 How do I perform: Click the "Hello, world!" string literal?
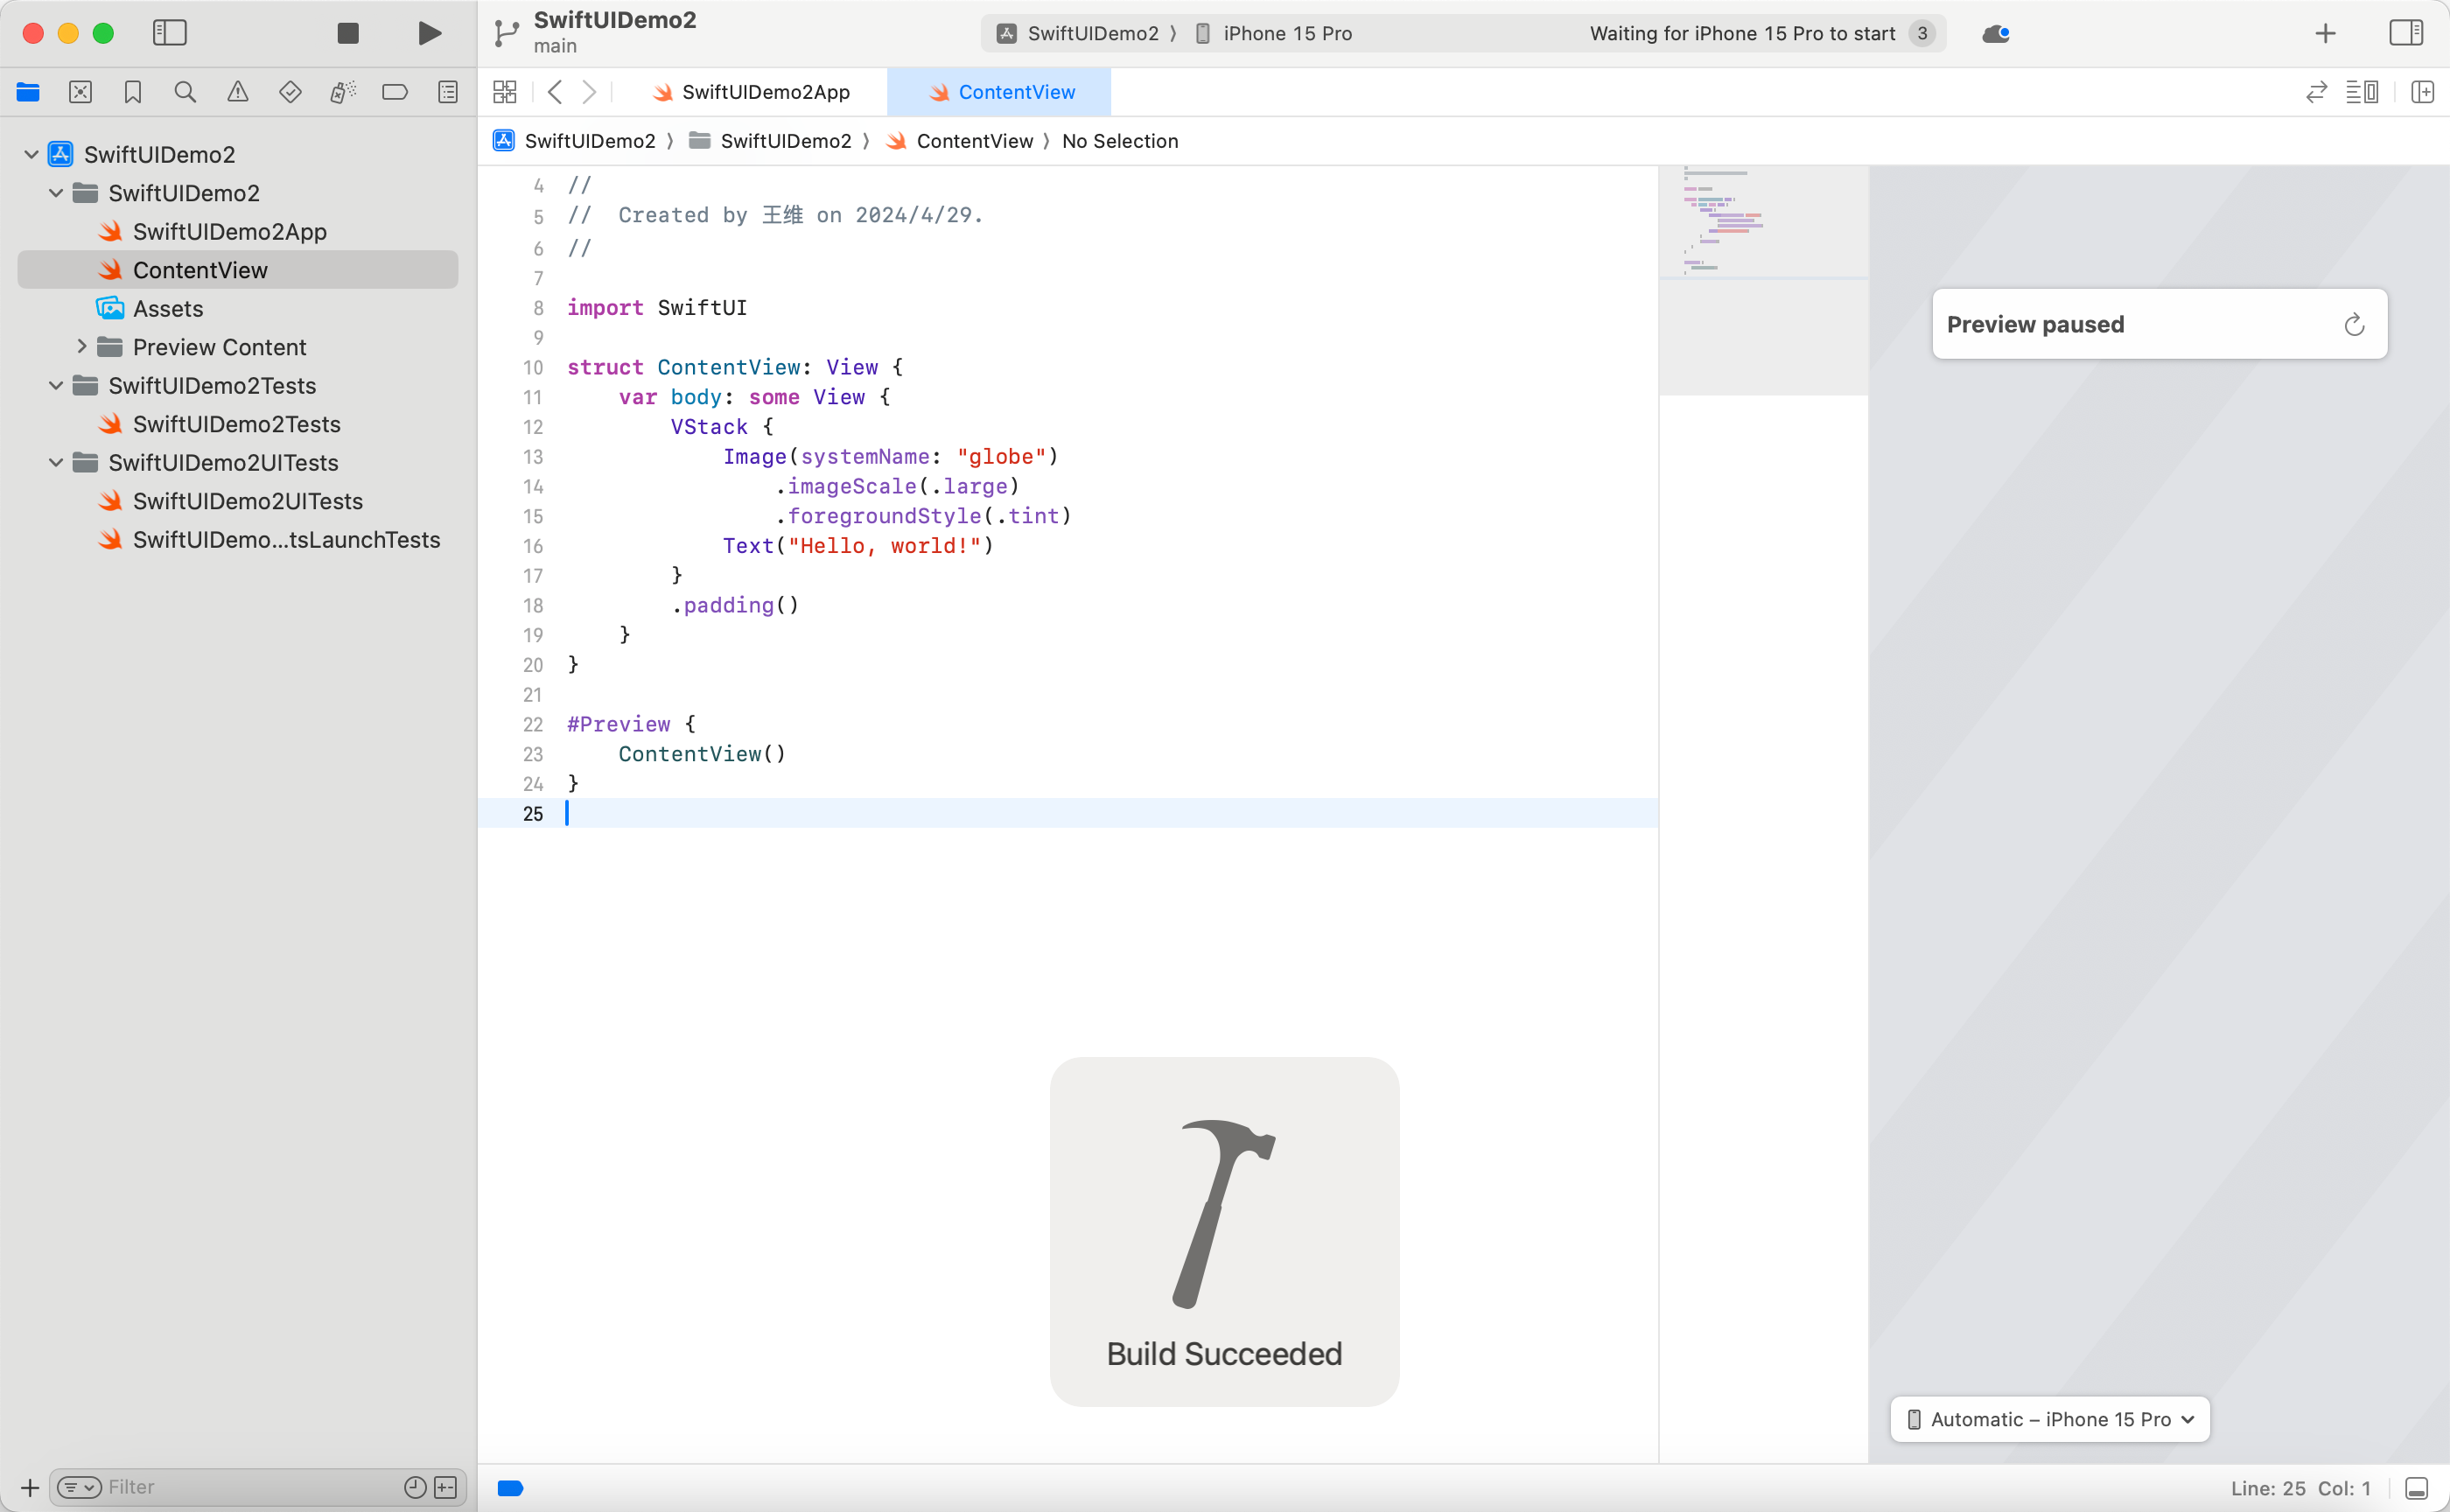click(884, 546)
